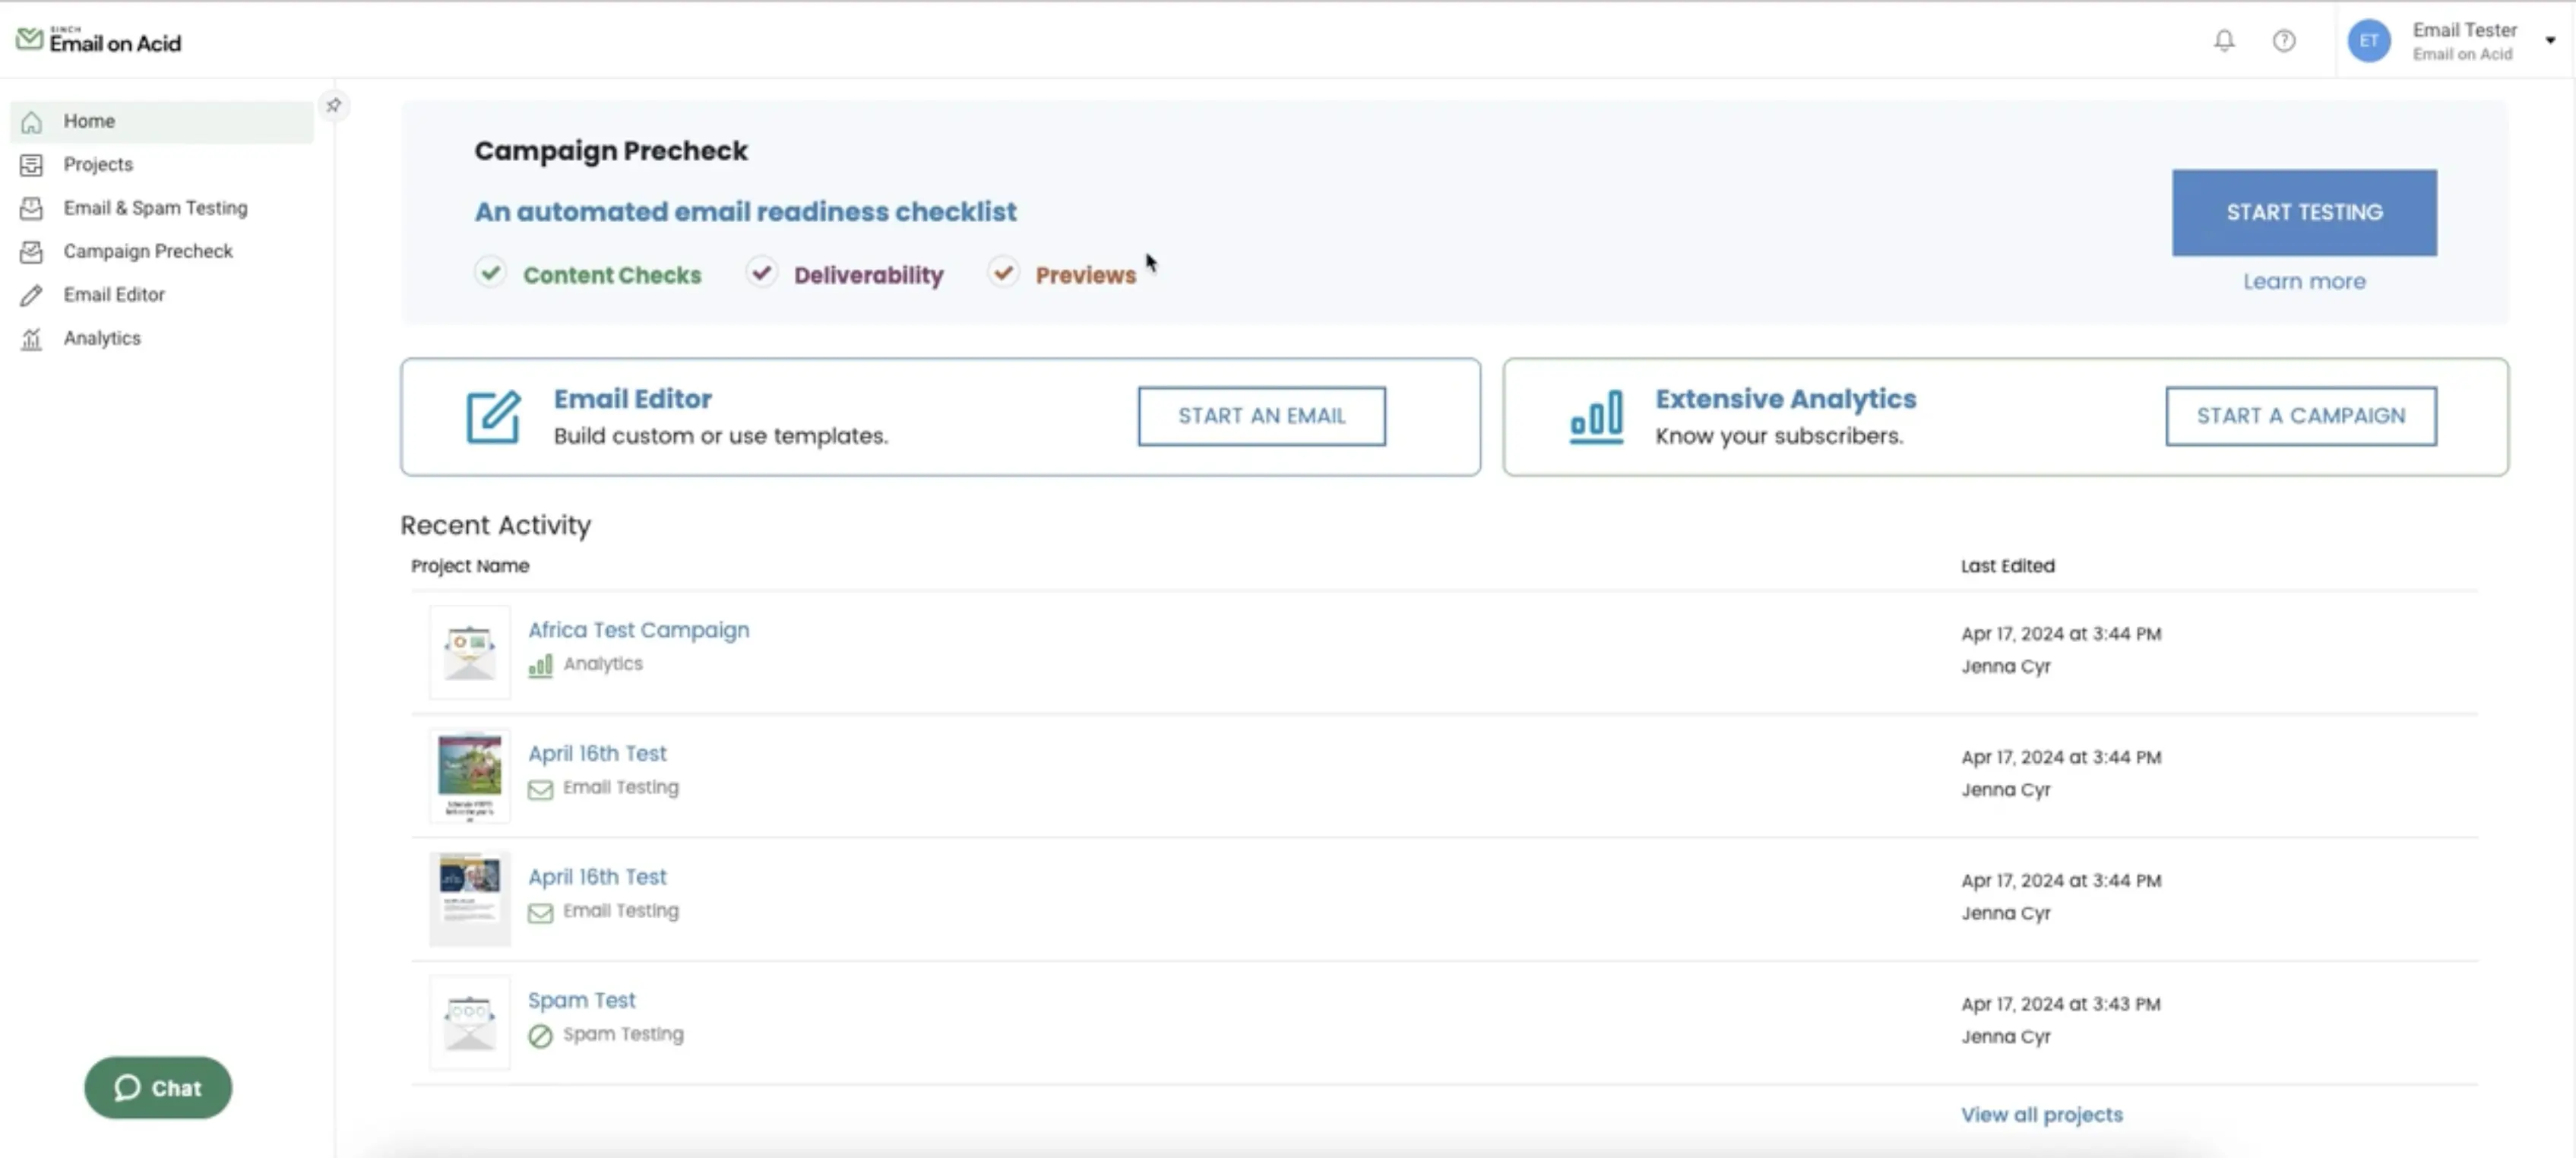Click the Africa Test Campaign thumbnail
Image resolution: width=2576 pixels, height=1158 pixels.
469,652
